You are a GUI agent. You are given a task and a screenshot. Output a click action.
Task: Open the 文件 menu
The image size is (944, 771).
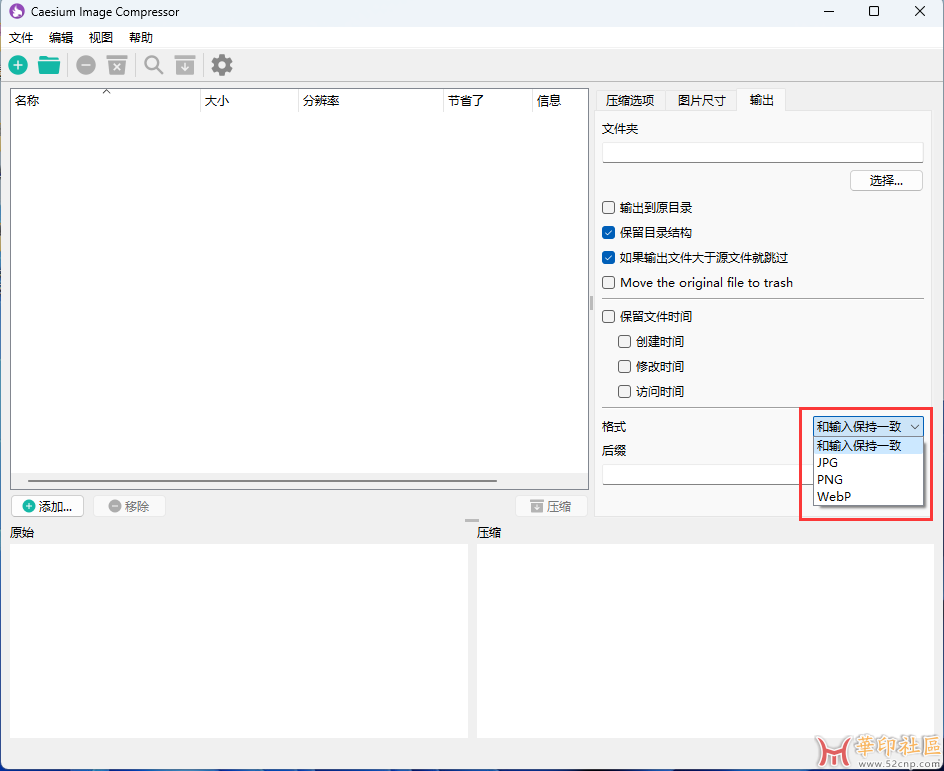[x=21, y=37]
